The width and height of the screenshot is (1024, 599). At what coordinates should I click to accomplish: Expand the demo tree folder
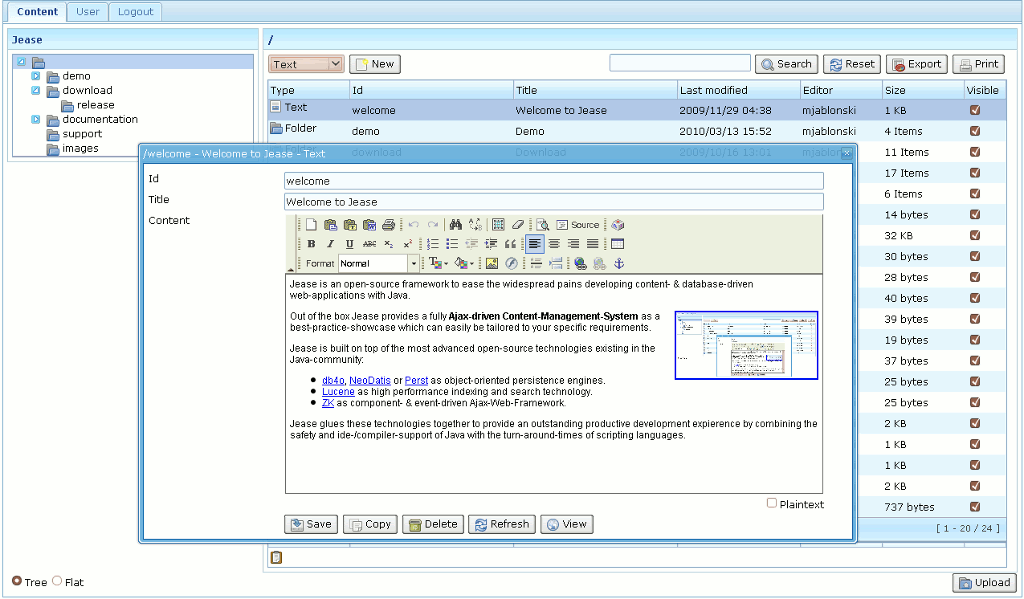tap(36, 76)
